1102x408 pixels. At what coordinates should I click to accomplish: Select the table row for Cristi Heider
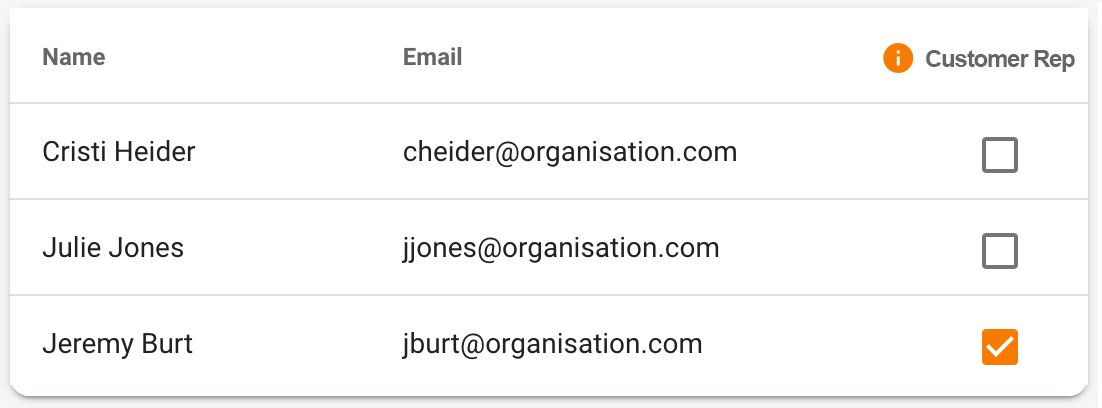point(549,152)
